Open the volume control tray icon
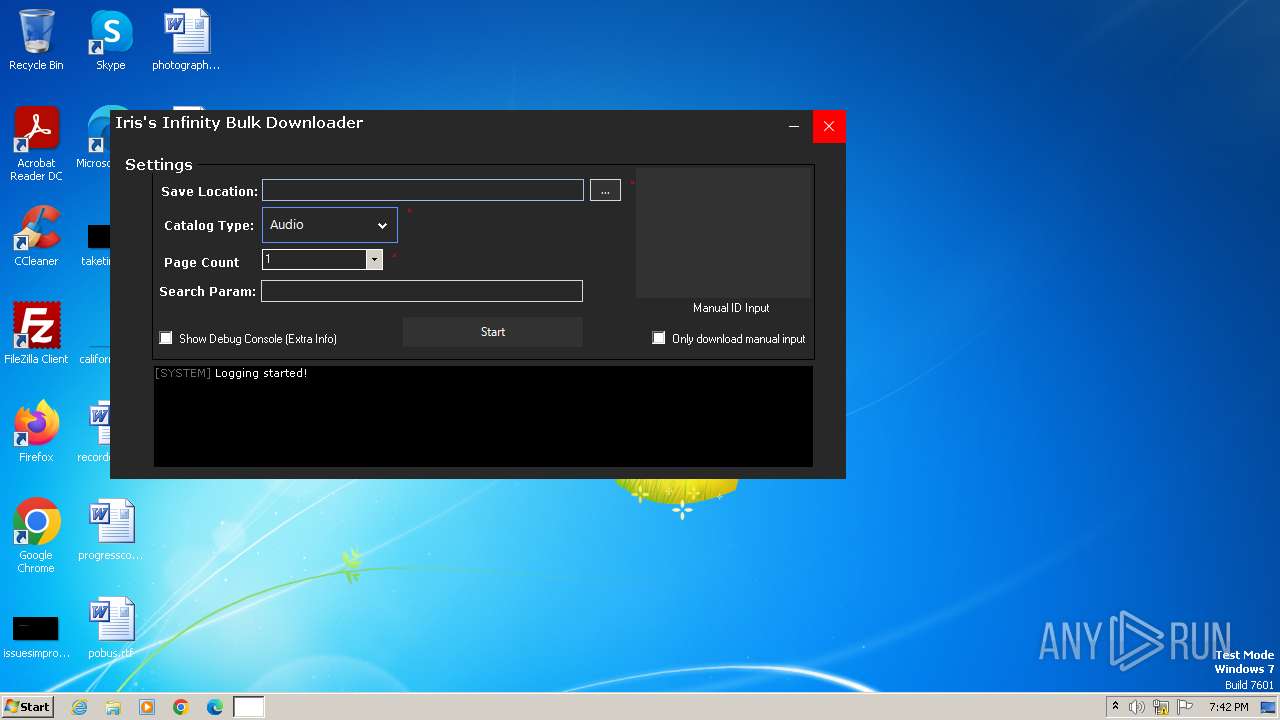The width and height of the screenshot is (1280, 720). pyautogui.click(x=1137, y=707)
